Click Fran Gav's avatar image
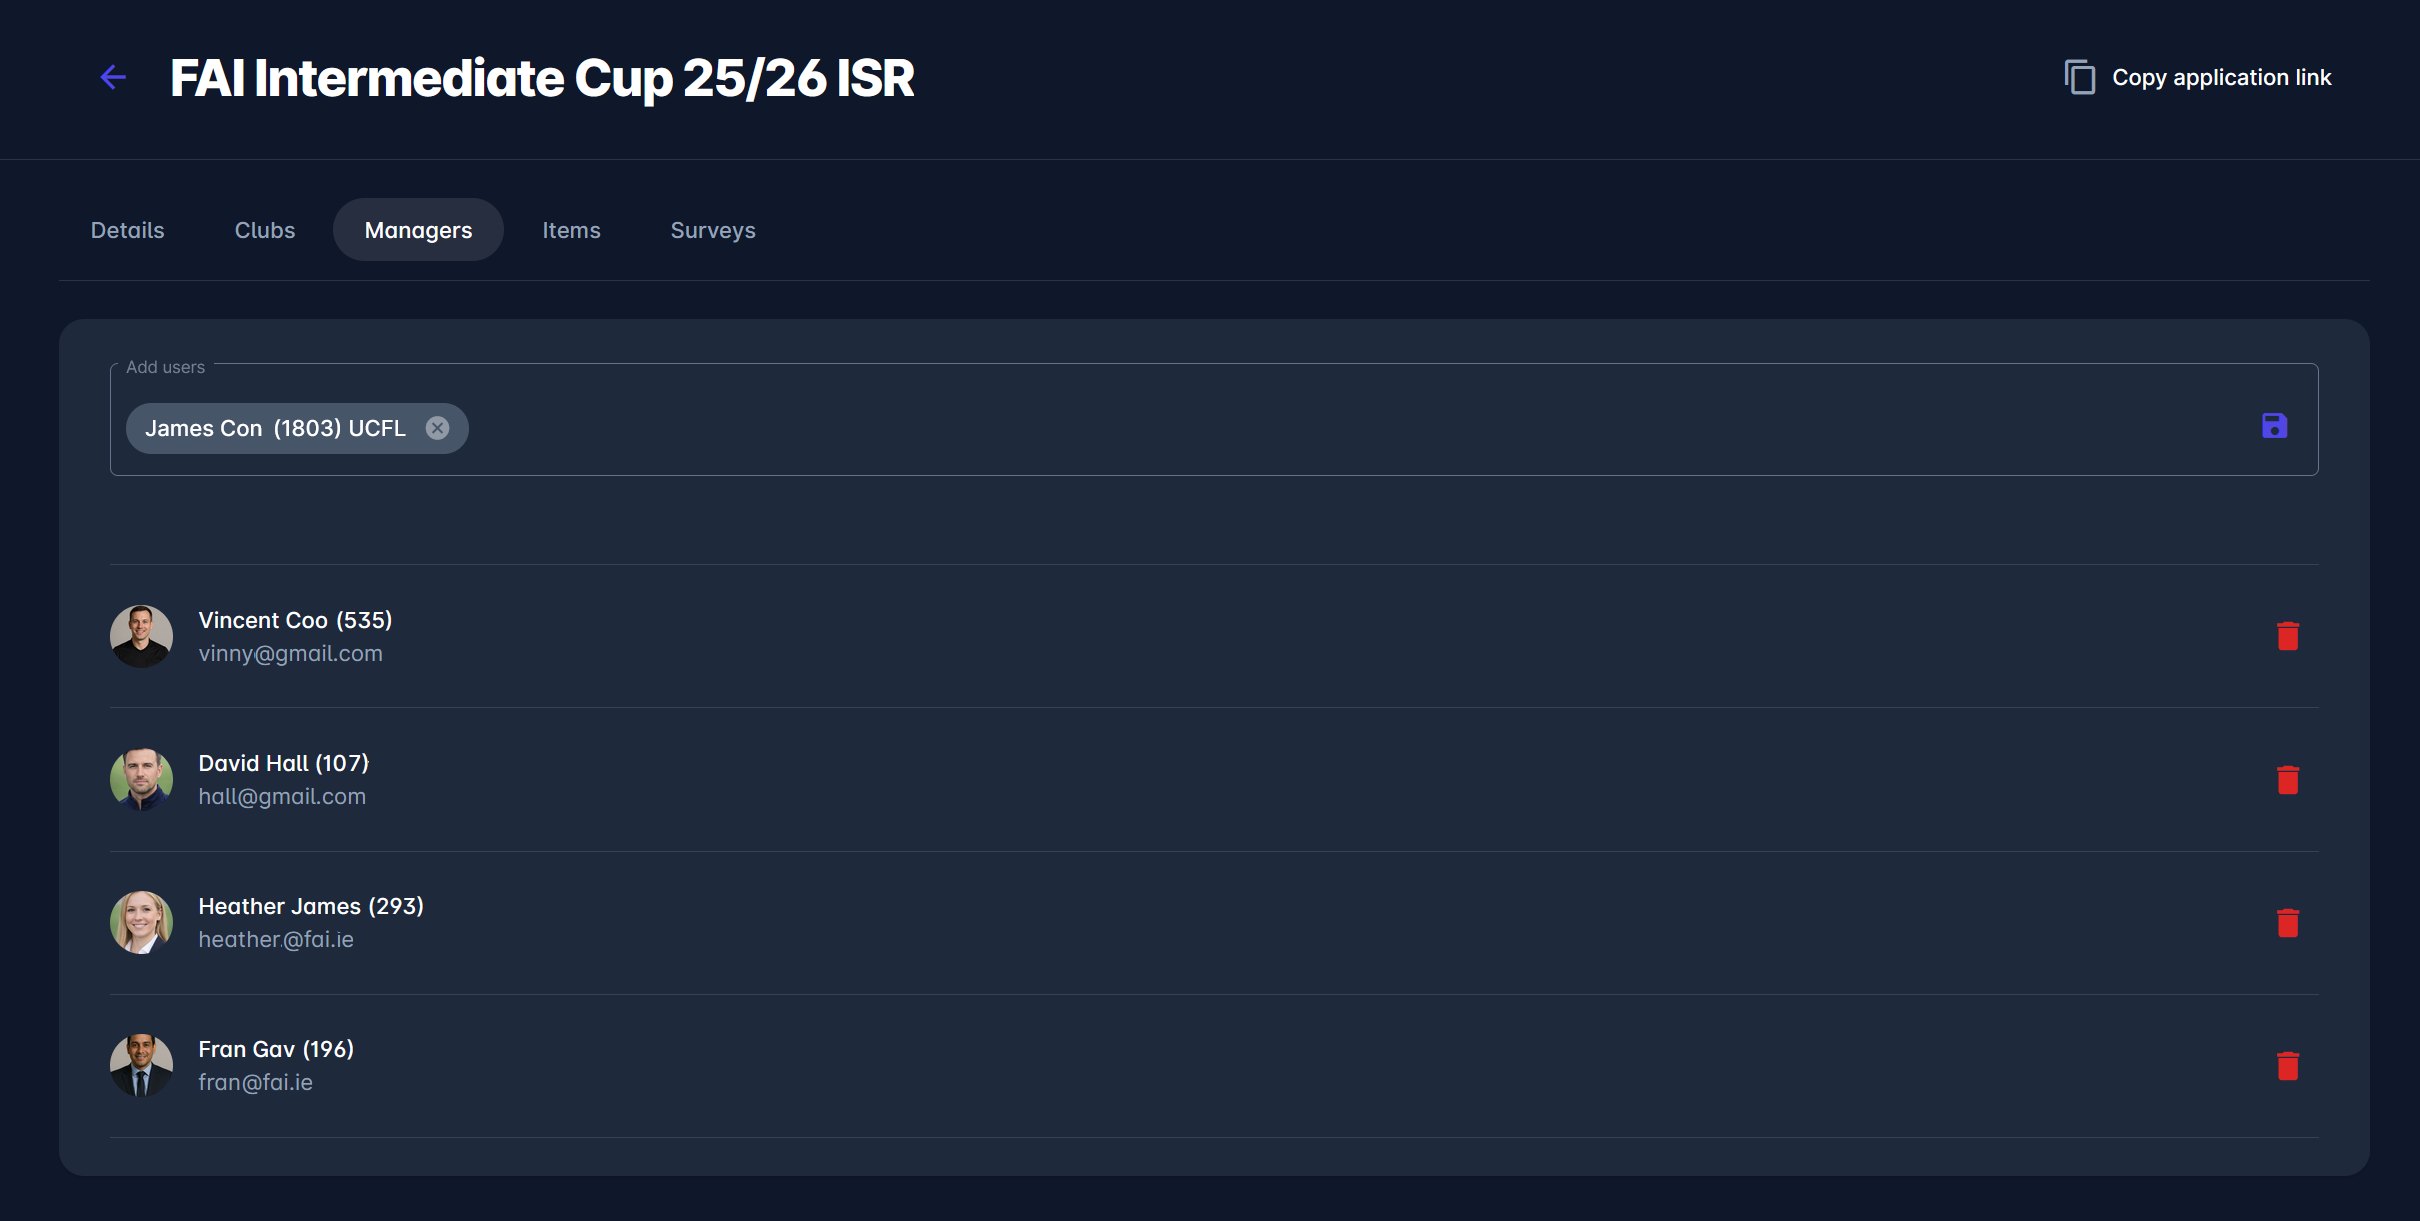 click(x=141, y=1066)
